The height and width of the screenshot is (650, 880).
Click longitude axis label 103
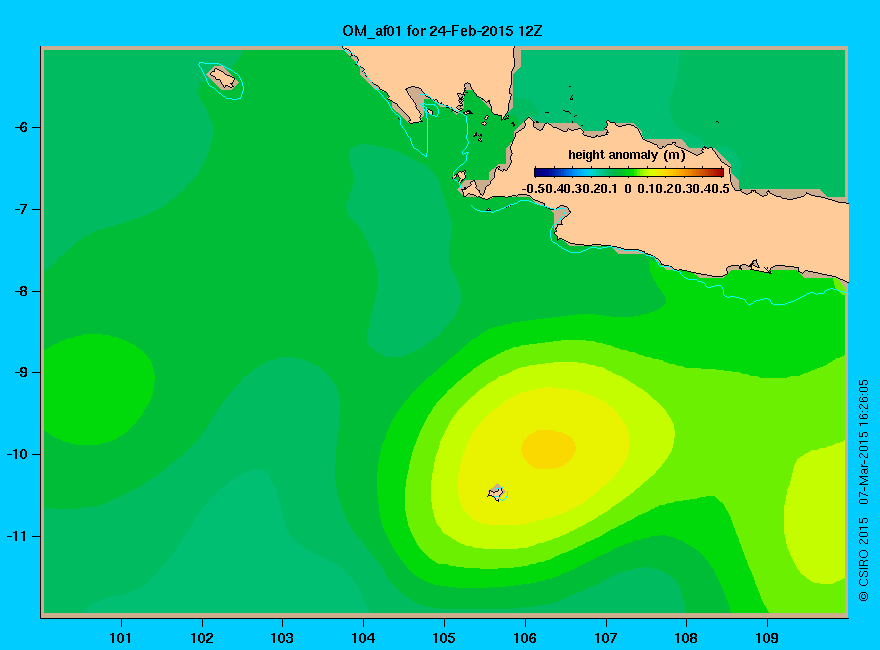(282, 638)
